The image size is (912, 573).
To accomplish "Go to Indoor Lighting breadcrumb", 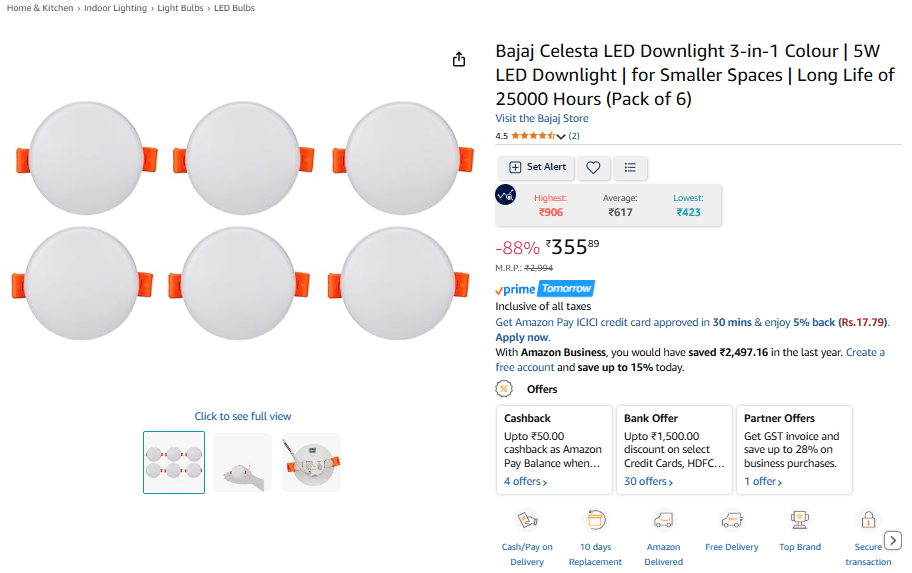I will (115, 8).
